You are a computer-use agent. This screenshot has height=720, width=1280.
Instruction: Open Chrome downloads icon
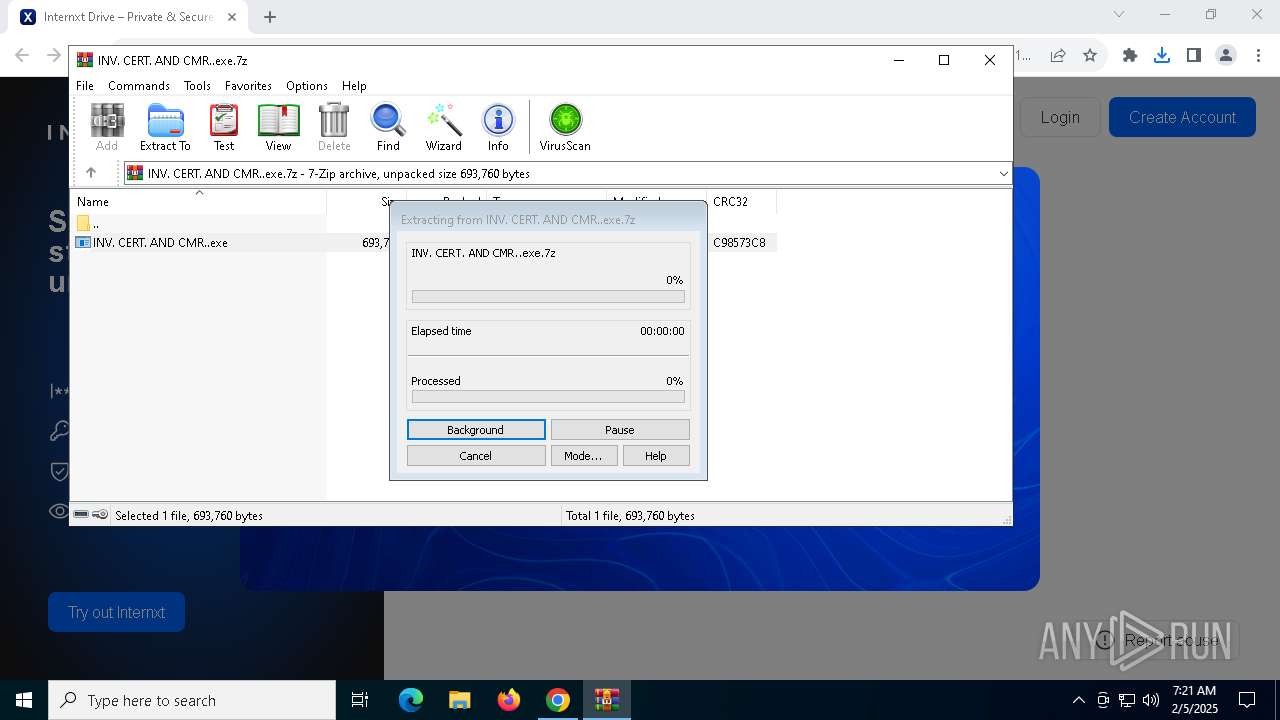[x=1162, y=55]
